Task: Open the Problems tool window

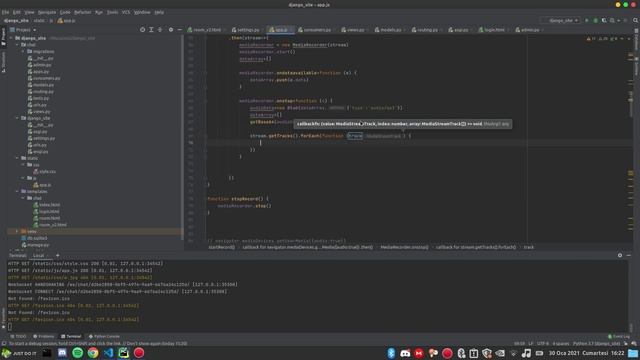Action: [x=44, y=336]
